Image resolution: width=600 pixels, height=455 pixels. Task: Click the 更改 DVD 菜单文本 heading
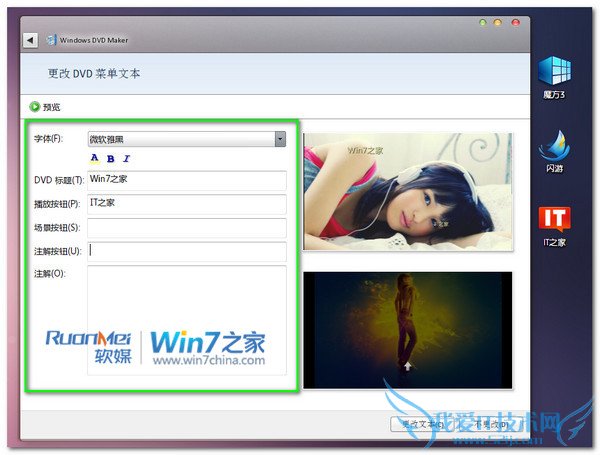coord(94,73)
